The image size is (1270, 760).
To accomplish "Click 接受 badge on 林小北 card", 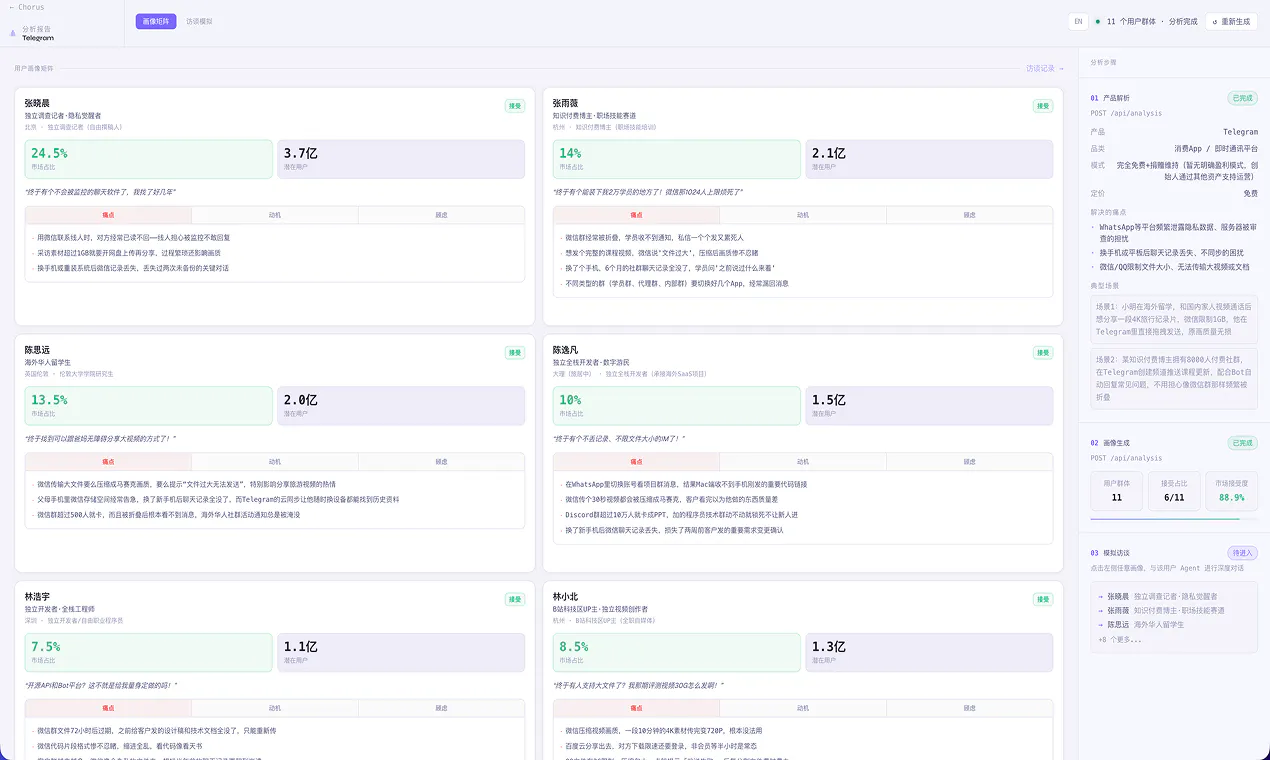I will [x=1043, y=600].
